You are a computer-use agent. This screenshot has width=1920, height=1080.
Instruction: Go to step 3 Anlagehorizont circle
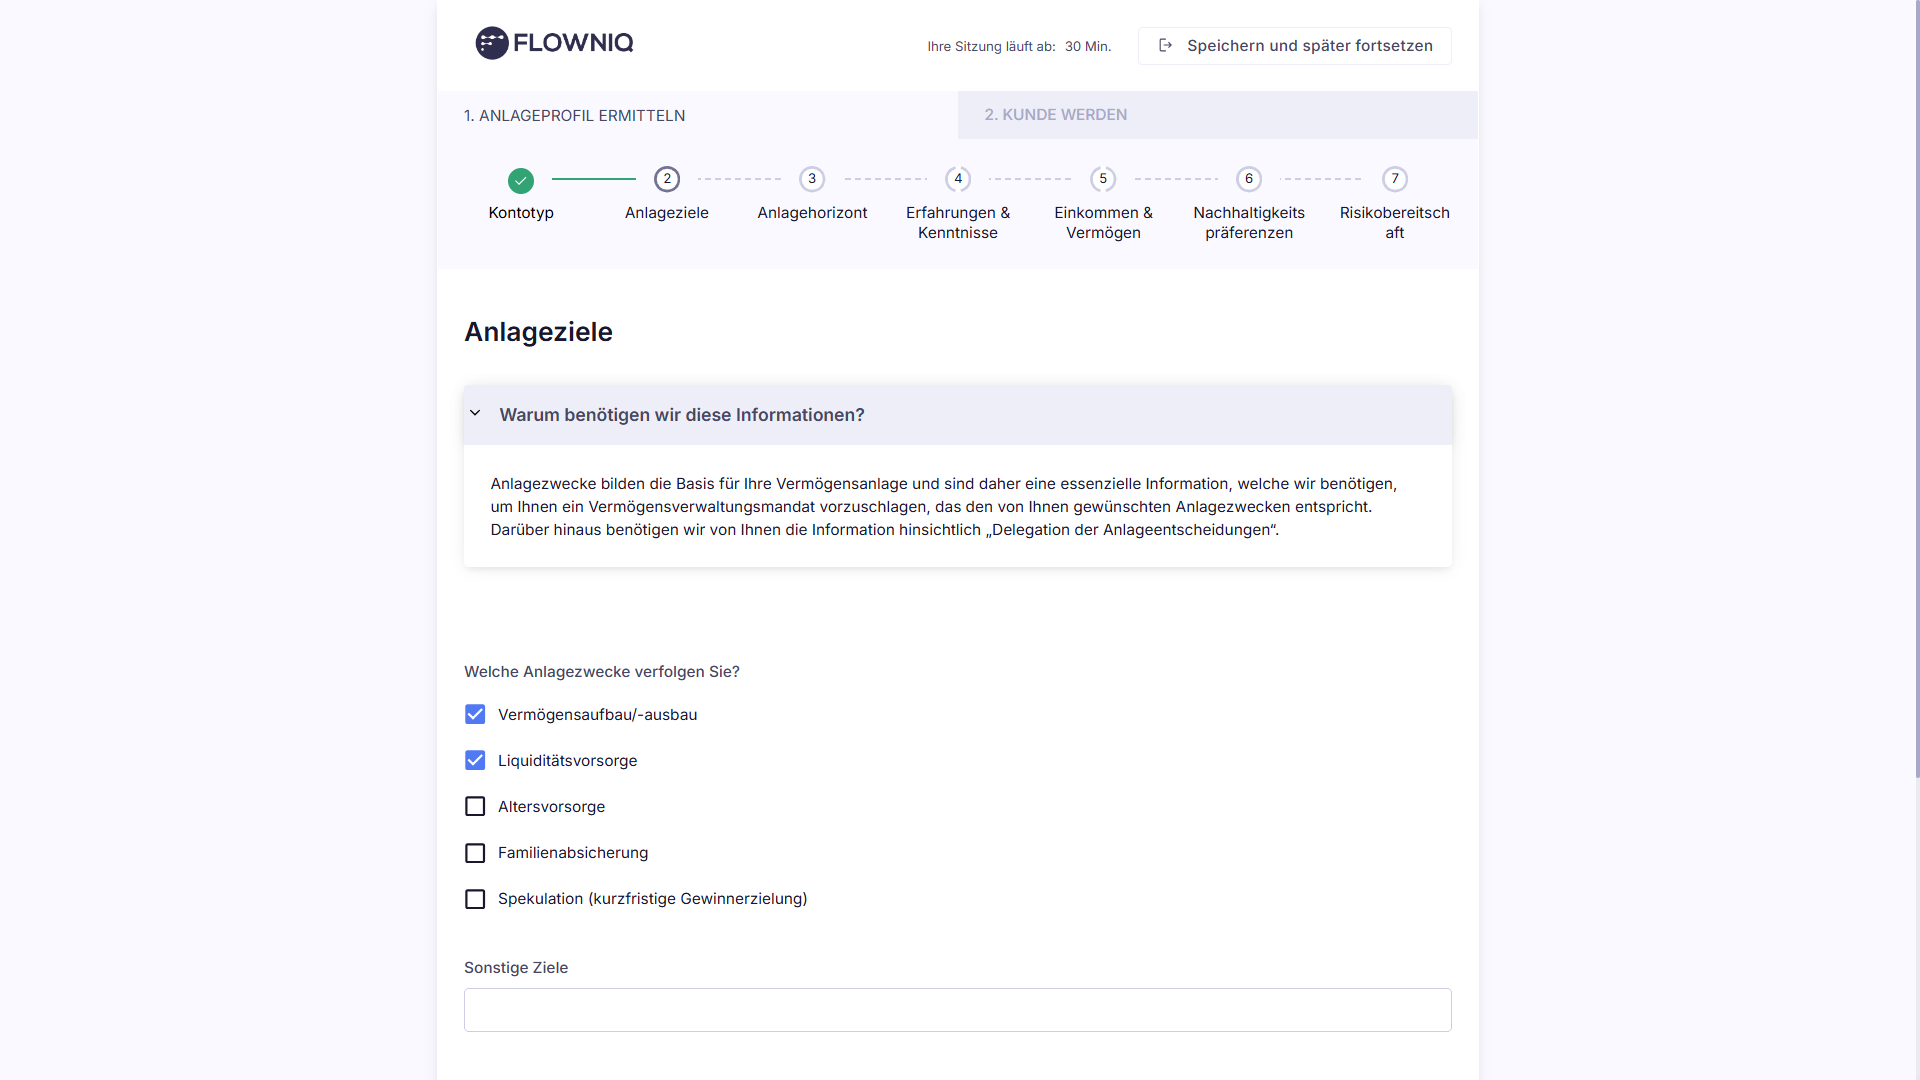tap(812, 179)
